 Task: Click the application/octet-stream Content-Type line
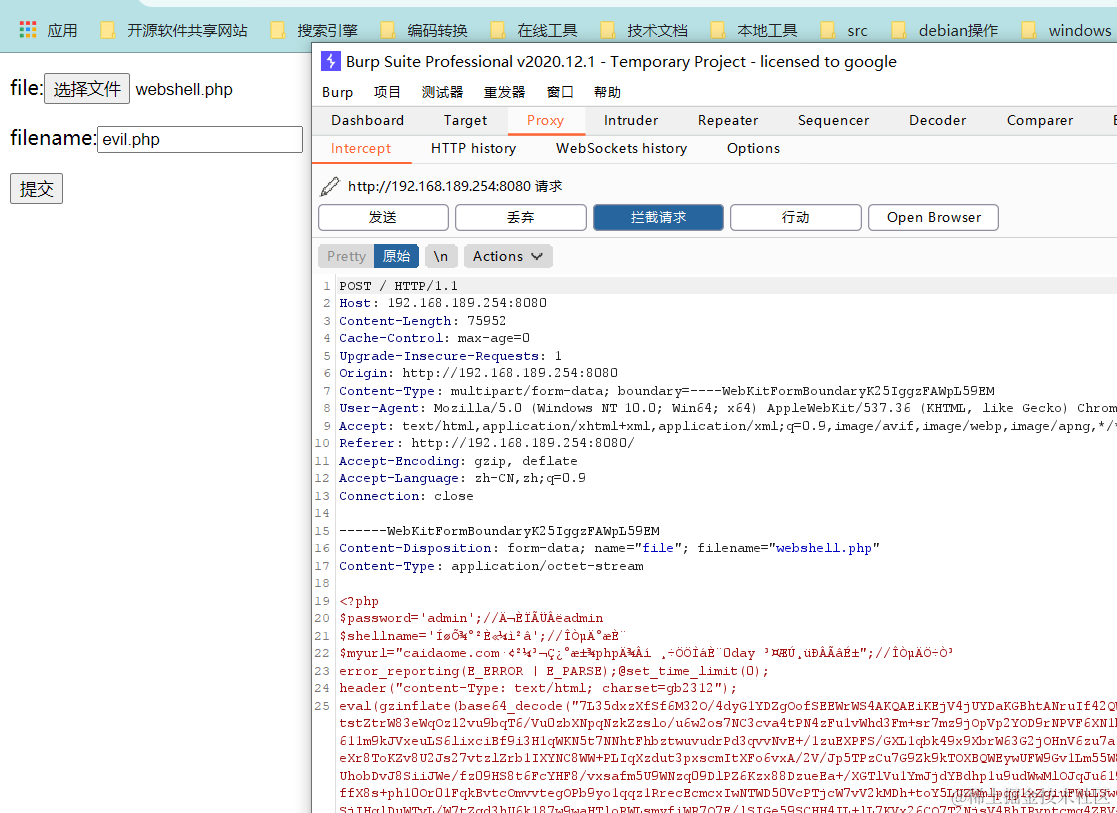[x=492, y=566]
